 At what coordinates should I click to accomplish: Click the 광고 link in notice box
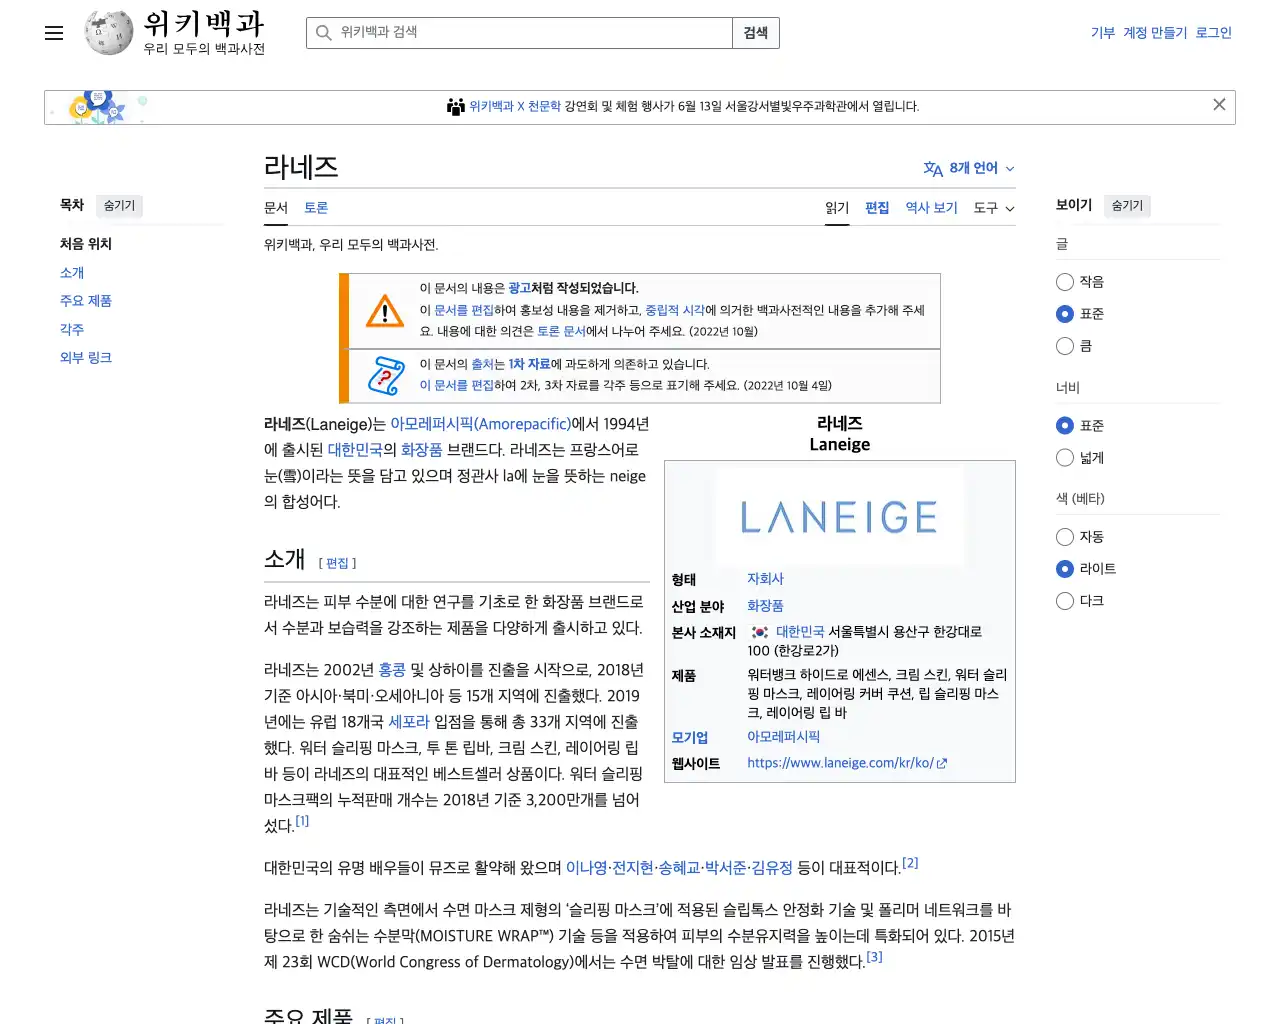click(519, 288)
